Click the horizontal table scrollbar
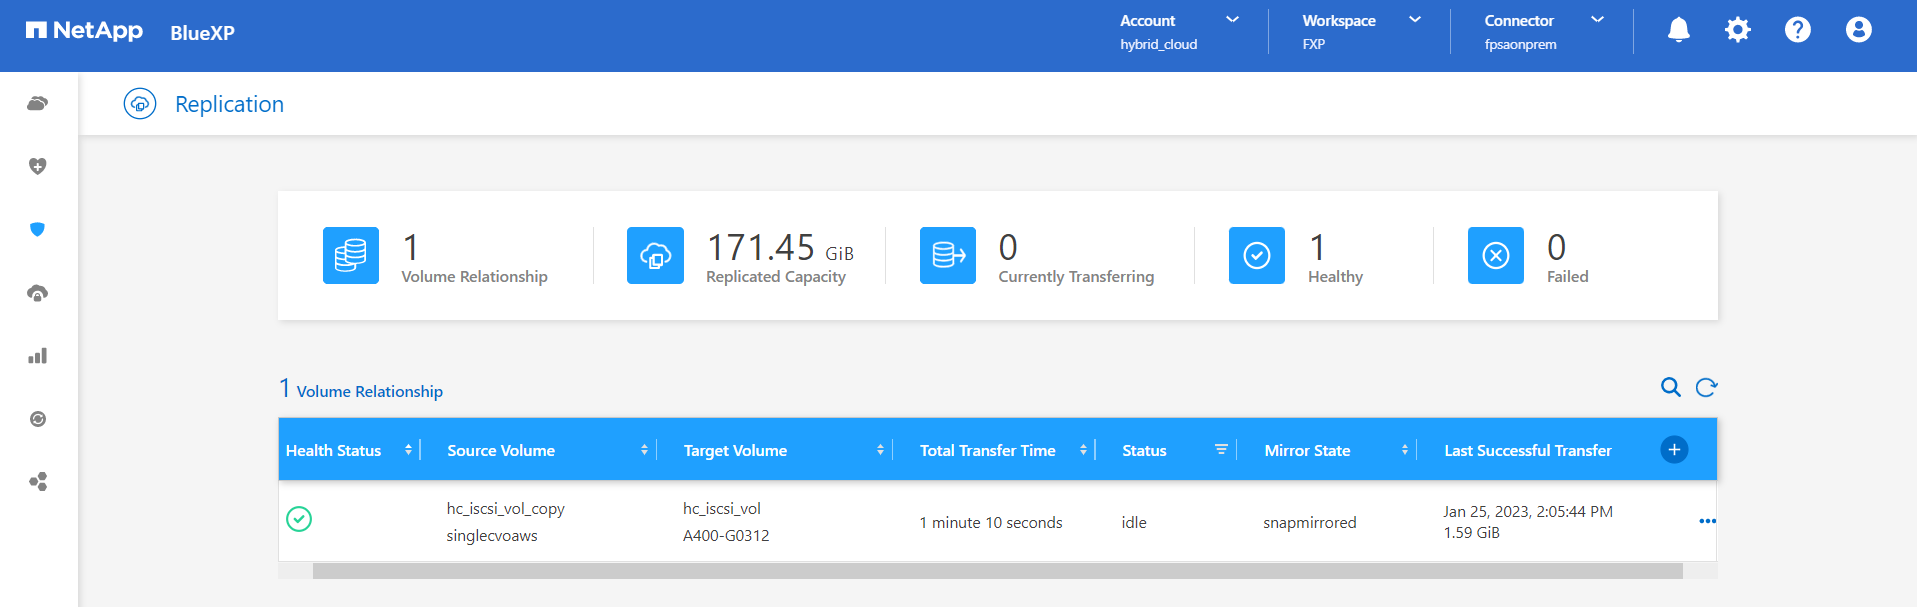The height and width of the screenshot is (607, 1917). 997,571
